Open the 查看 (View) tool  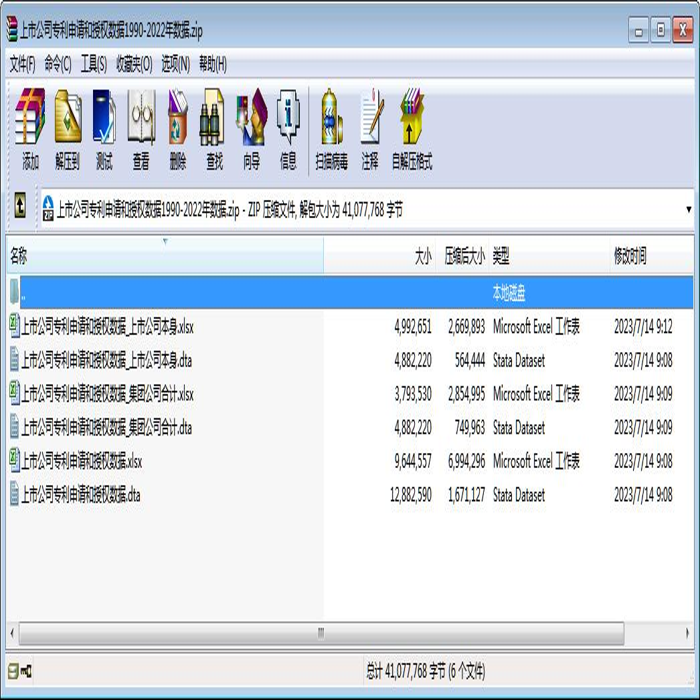point(141,117)
